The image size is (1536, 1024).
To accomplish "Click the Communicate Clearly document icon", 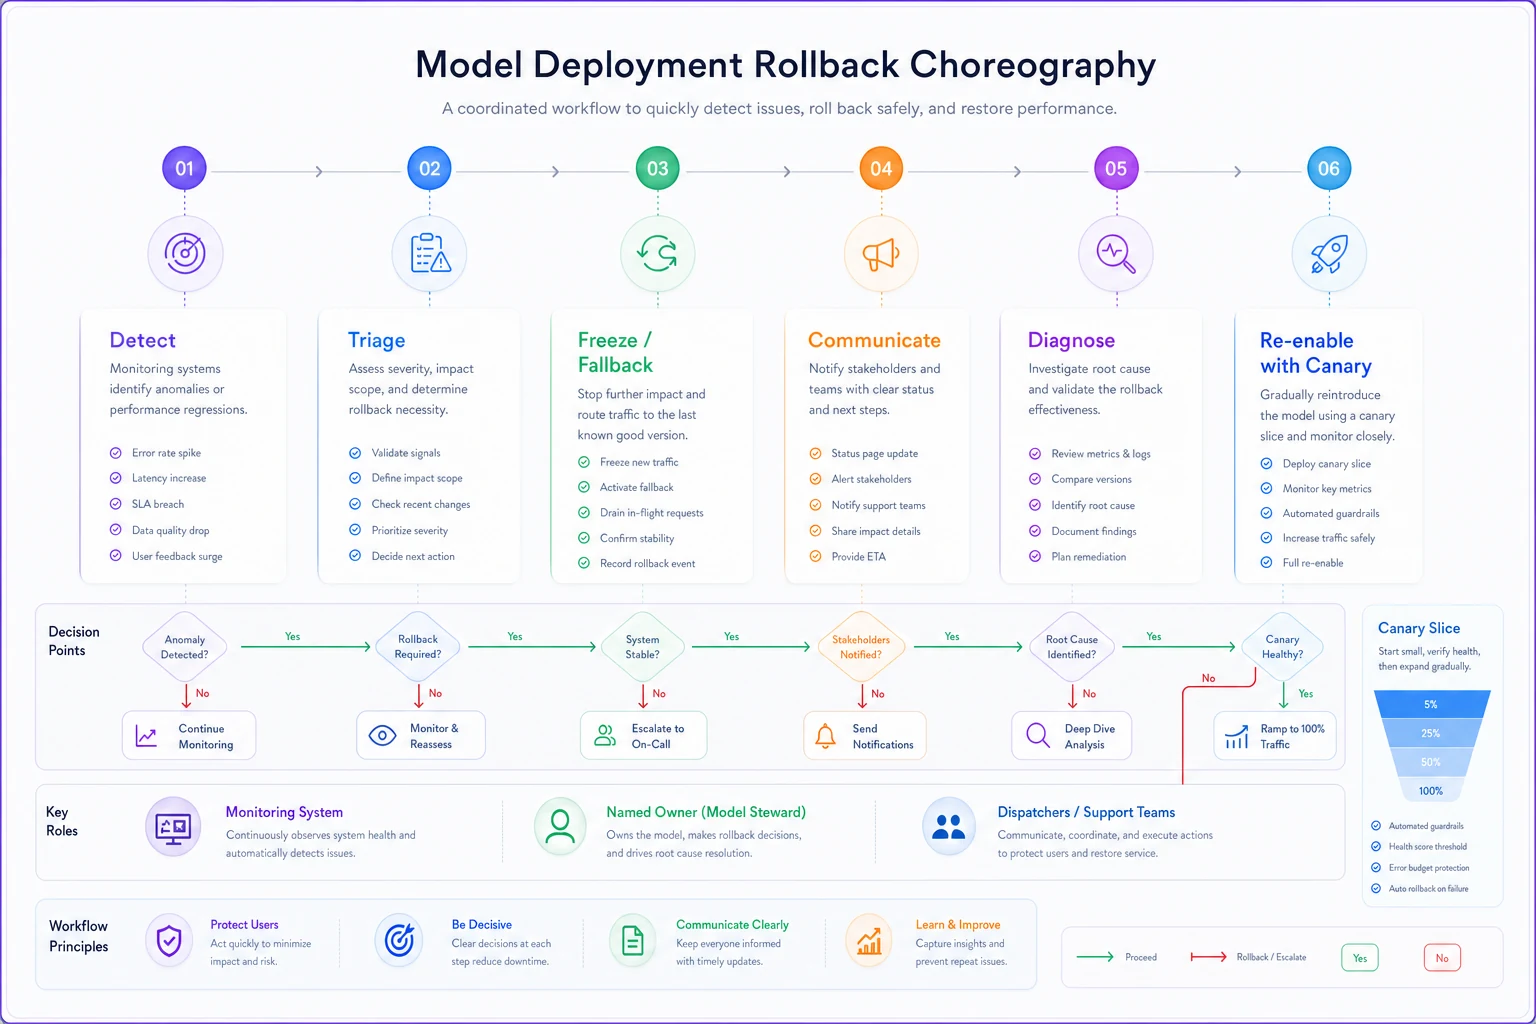I will [x=633, y=941].
